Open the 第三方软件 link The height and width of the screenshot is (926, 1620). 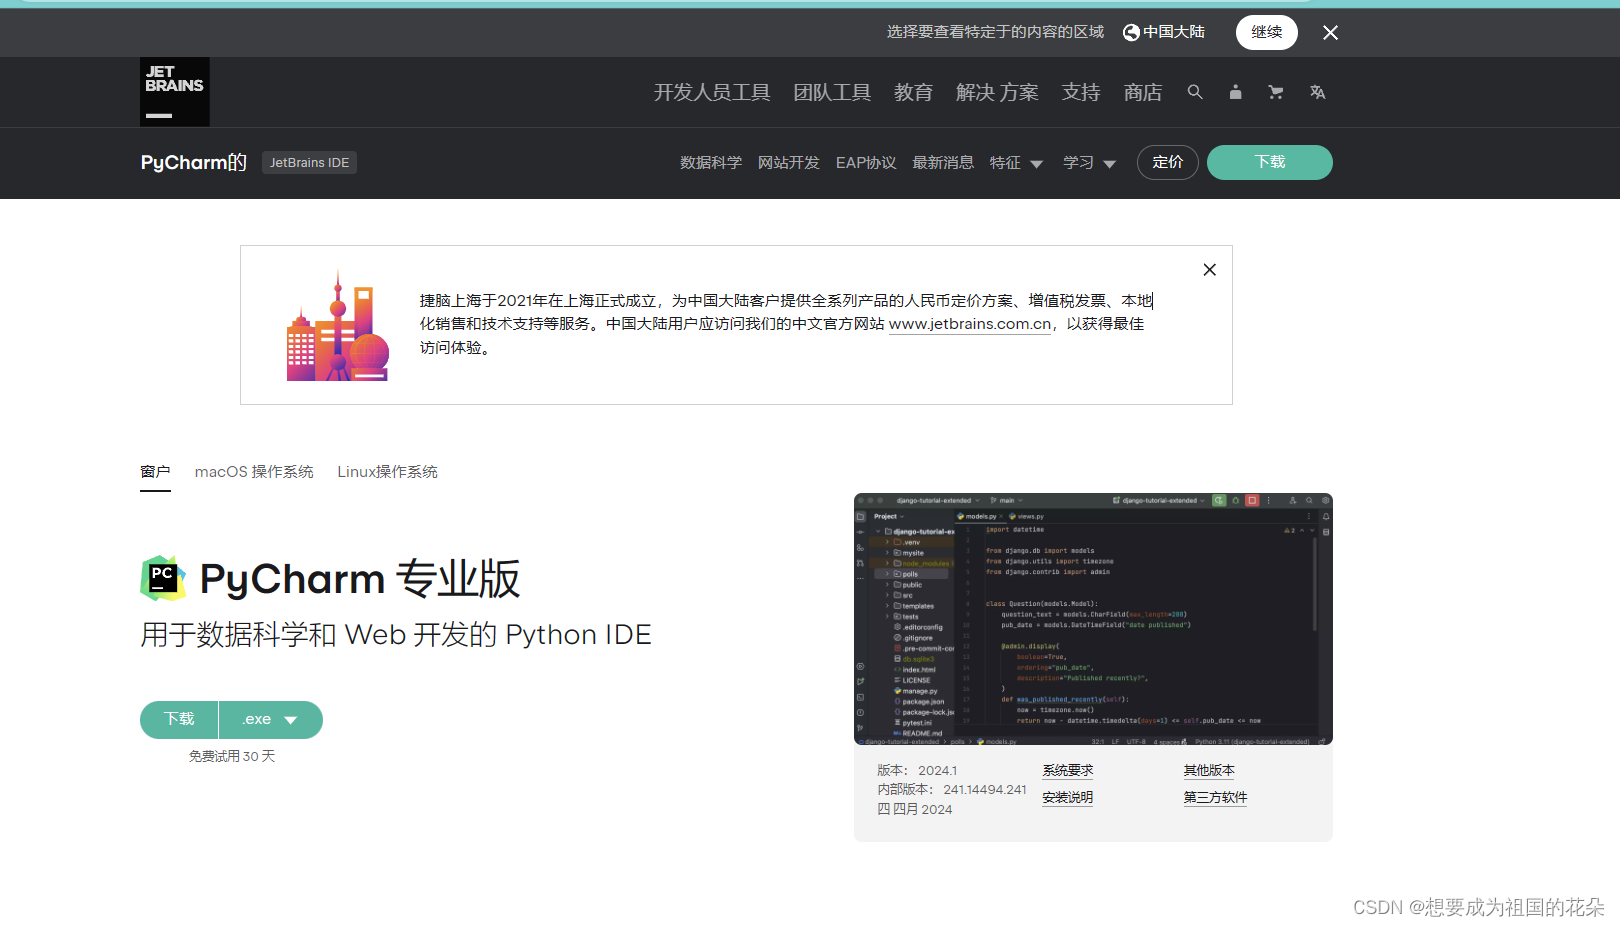pos(1215,798)
